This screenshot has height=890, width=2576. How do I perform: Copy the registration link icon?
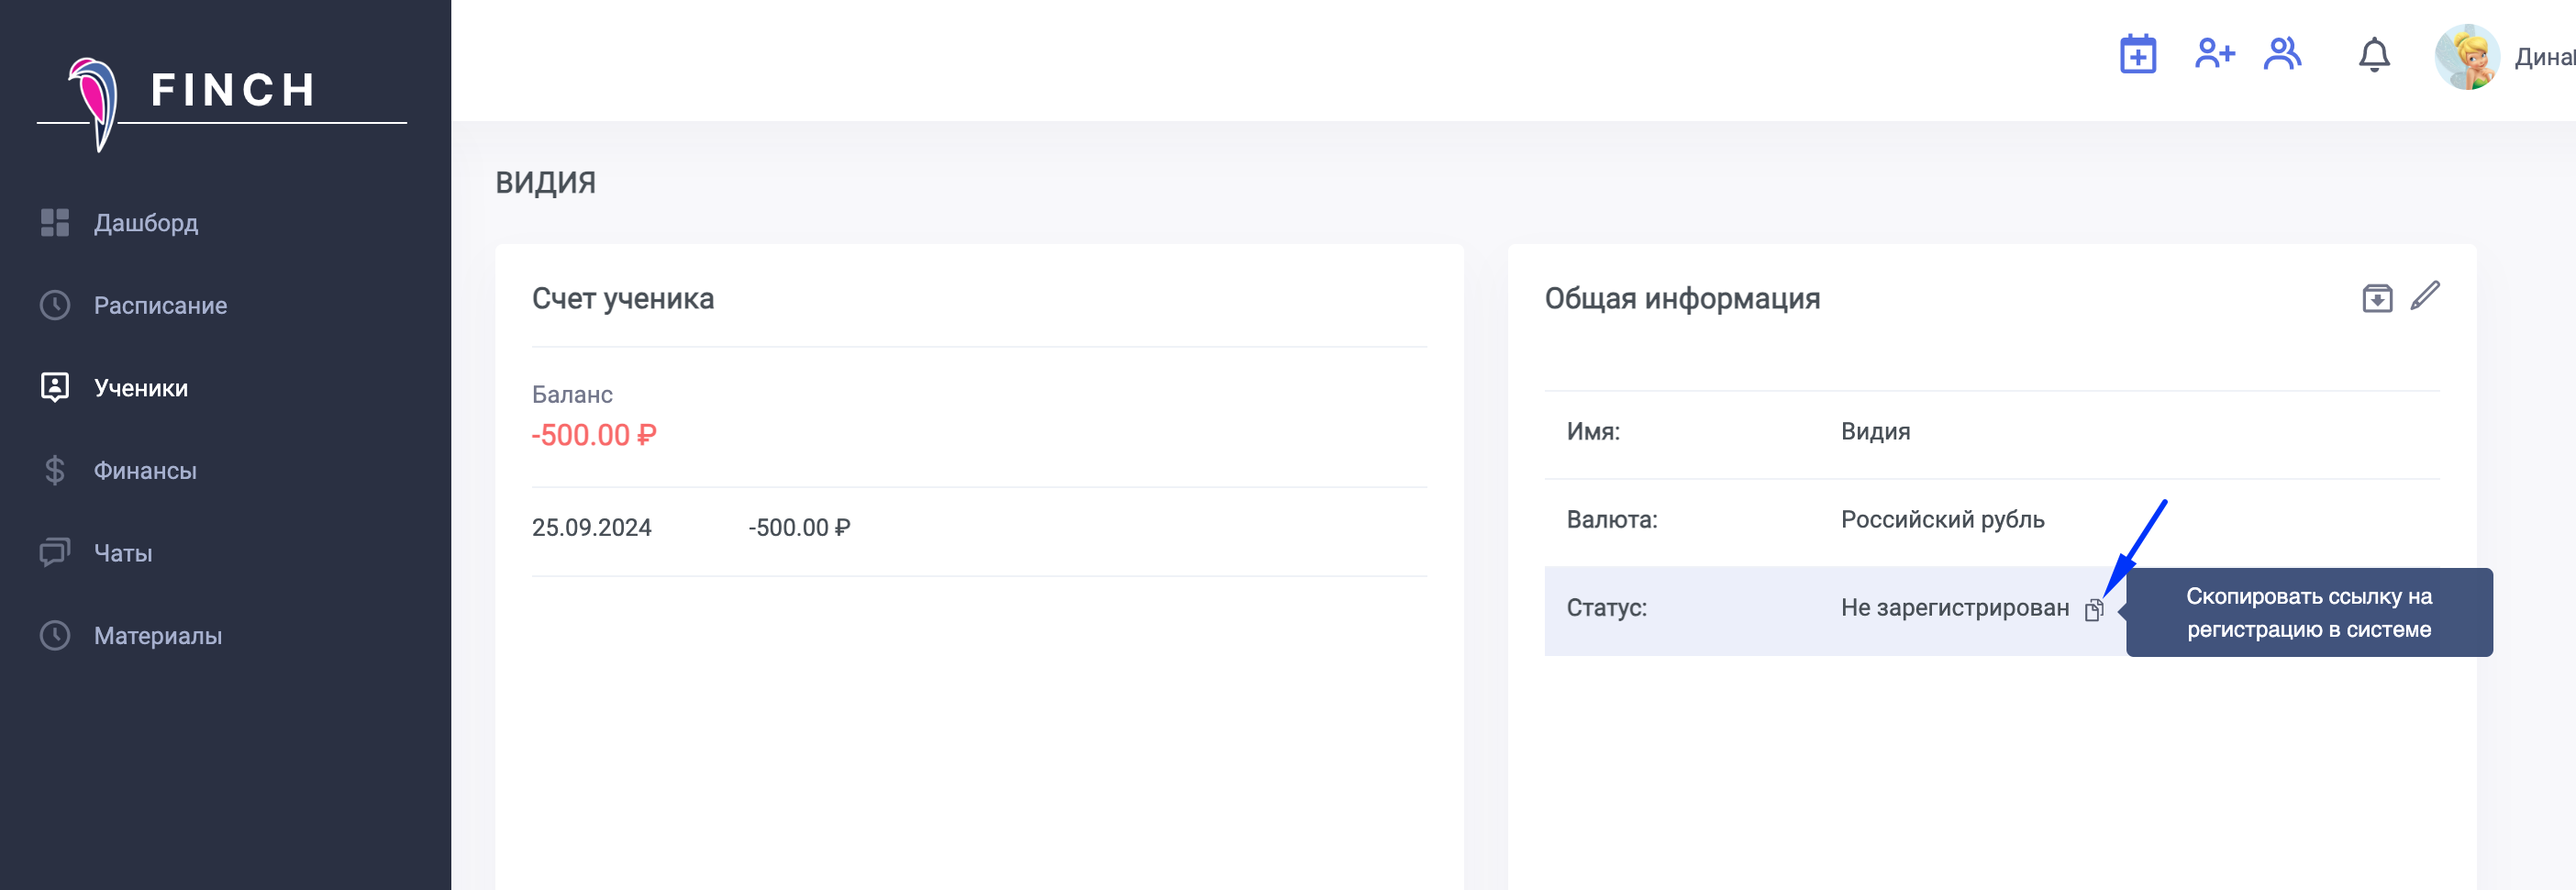click(x=2093, y=610)
